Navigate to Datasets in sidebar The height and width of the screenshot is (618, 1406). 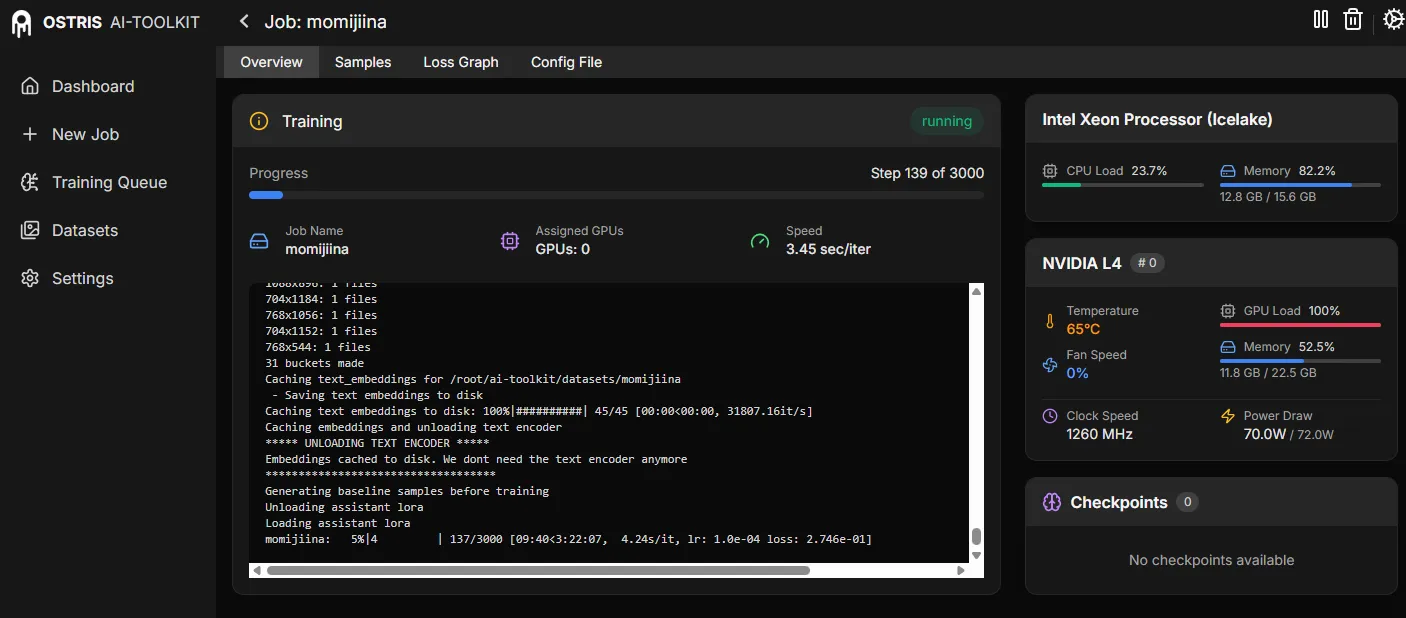(x=84, y=230)
